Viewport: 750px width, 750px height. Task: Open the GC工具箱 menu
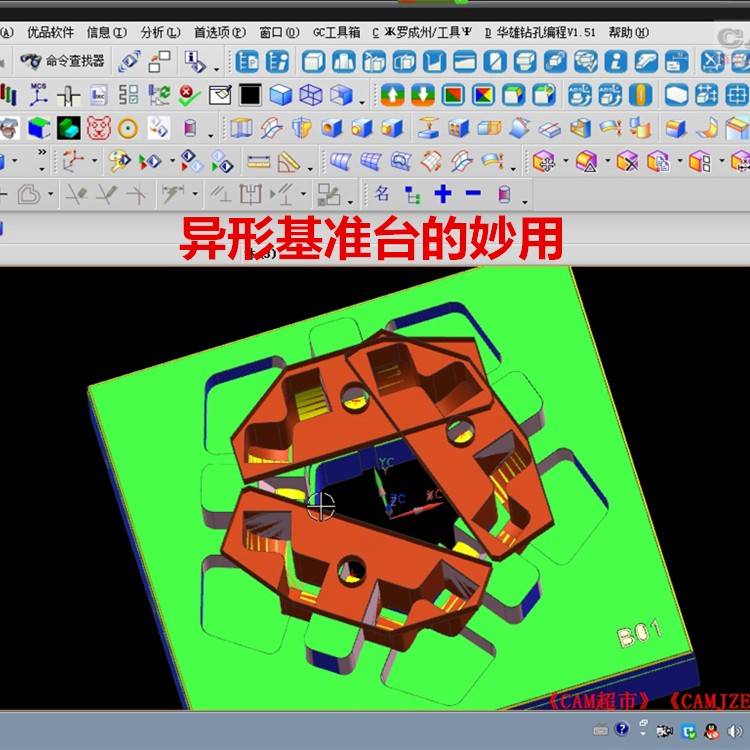point(335,32)
